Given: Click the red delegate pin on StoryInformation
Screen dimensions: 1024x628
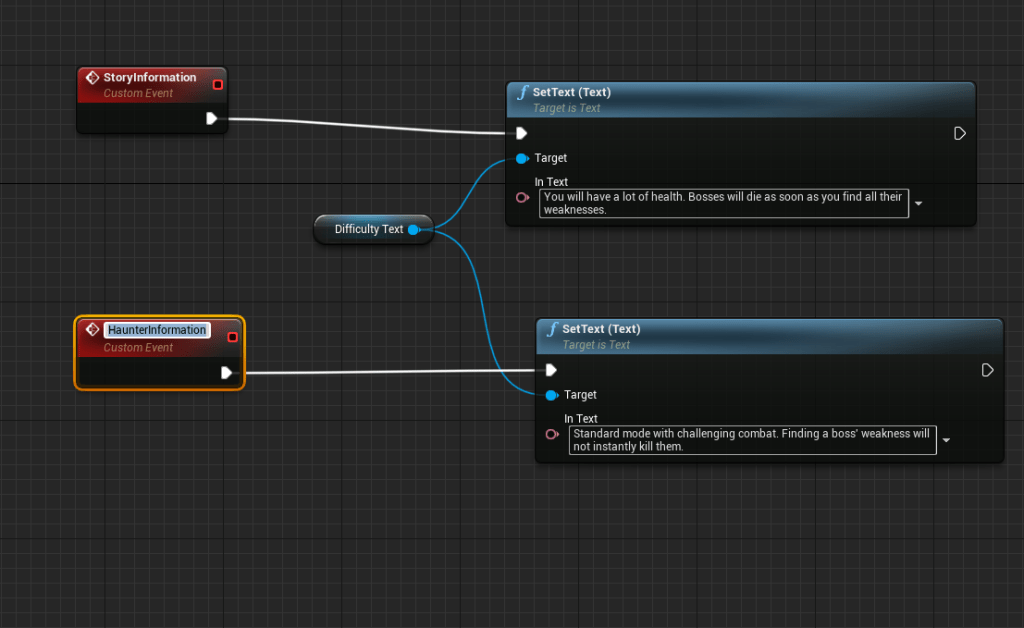Looking at the screenshot, I should [x=217, y=85].
